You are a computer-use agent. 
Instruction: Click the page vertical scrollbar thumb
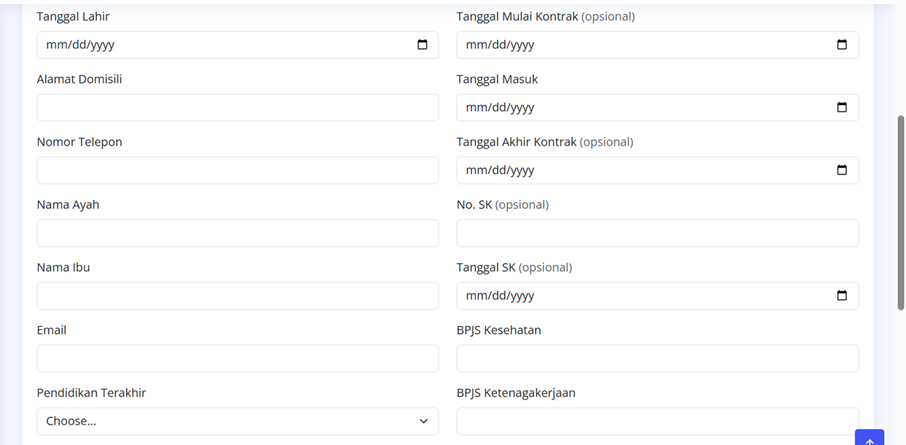(901, 213)
